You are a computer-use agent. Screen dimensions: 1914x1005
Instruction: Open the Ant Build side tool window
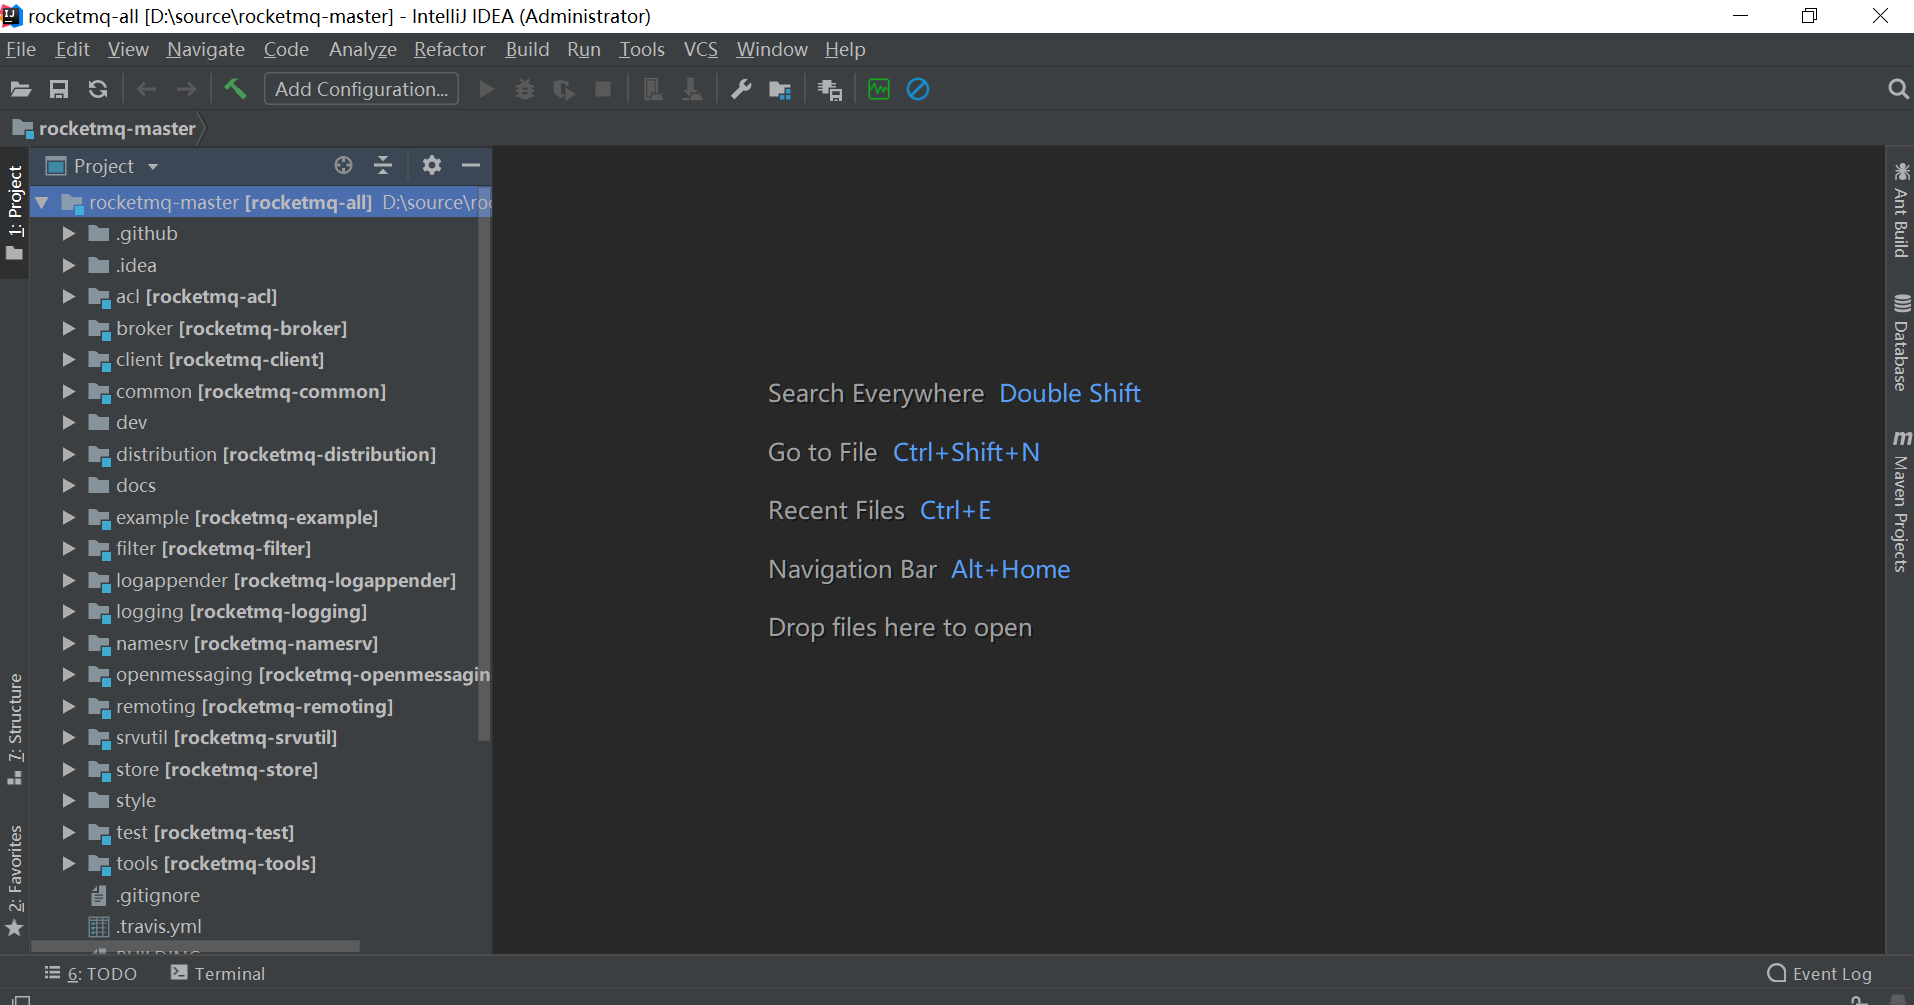click(x=1901, y=209)
